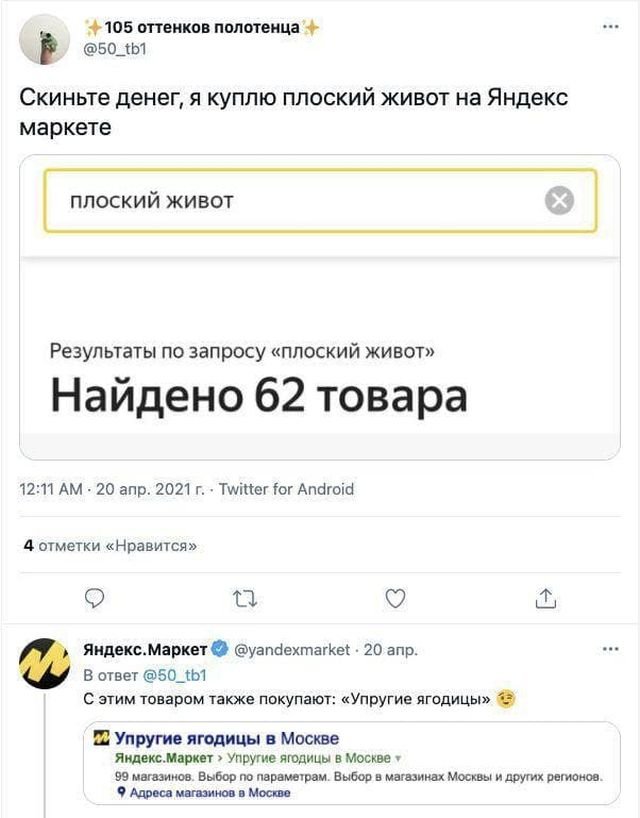Open the three-dot menu on the main tweet

[x=611, y=26]
